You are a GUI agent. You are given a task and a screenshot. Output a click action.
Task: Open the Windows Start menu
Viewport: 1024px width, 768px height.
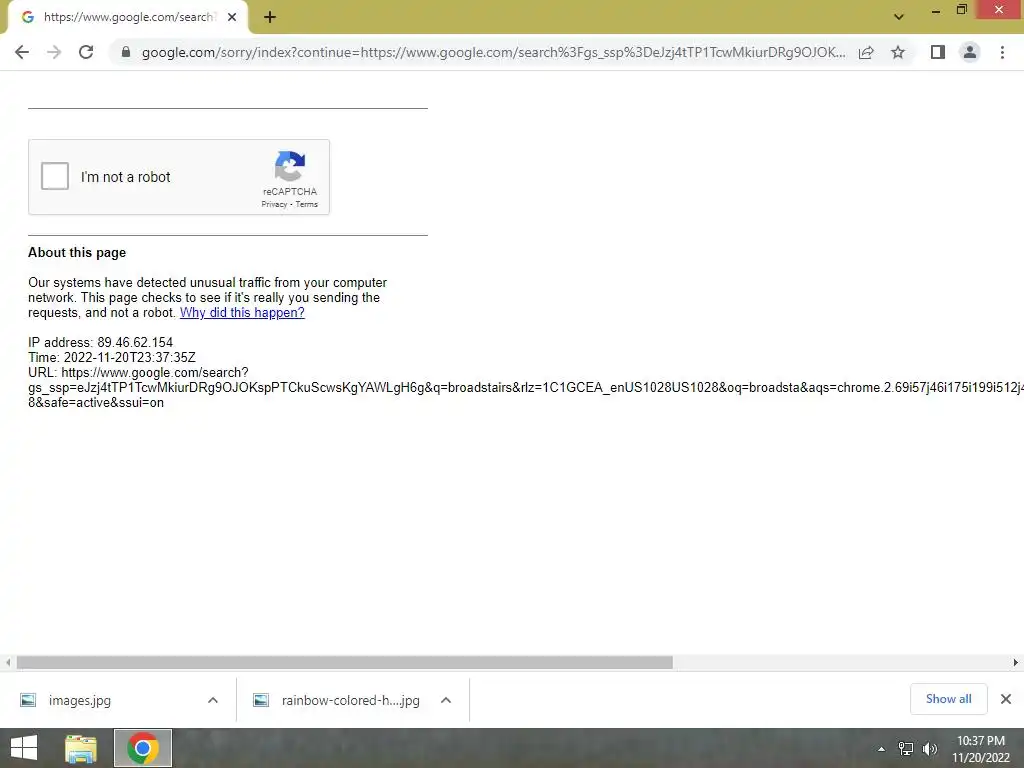coord(24,748)
